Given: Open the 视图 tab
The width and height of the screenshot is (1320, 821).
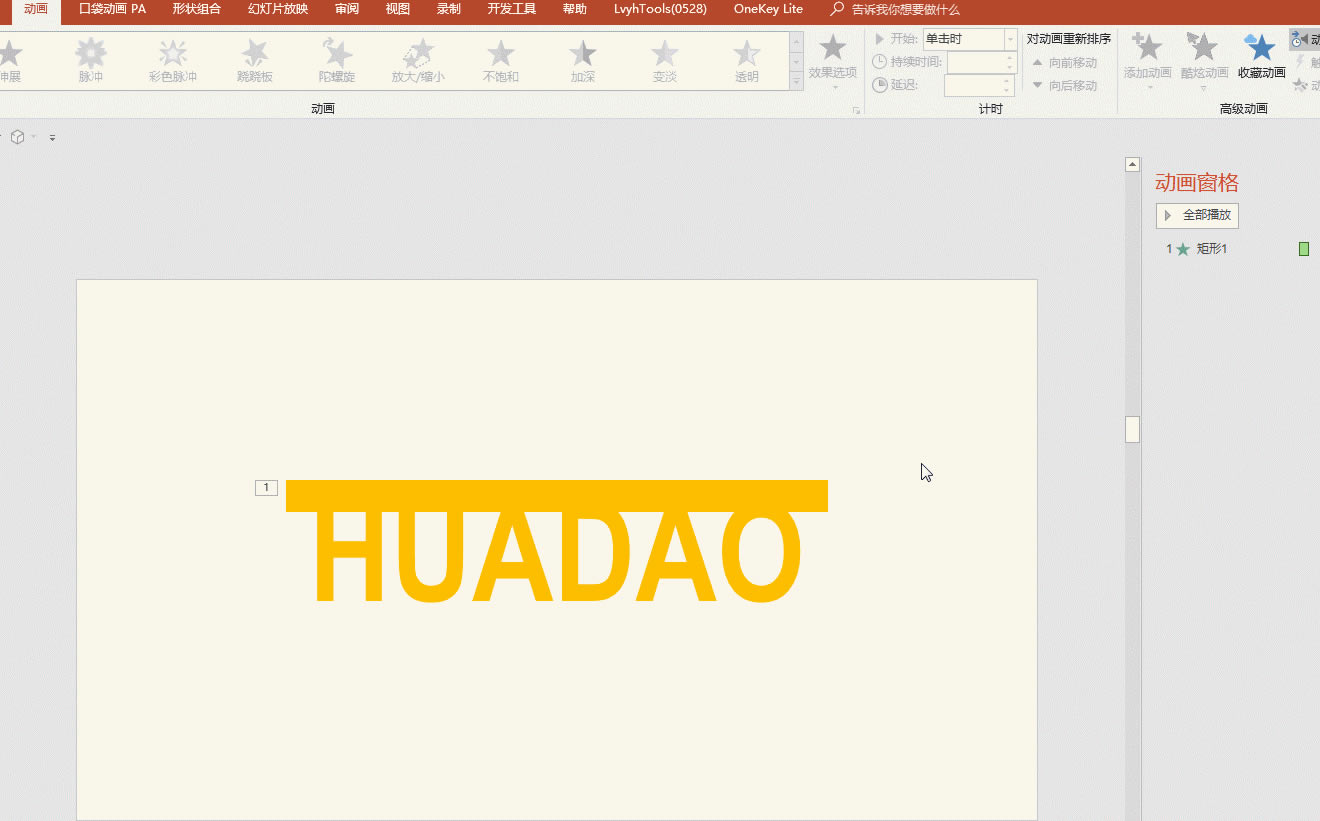Looking at the screenshot, I should click(398, 9).
